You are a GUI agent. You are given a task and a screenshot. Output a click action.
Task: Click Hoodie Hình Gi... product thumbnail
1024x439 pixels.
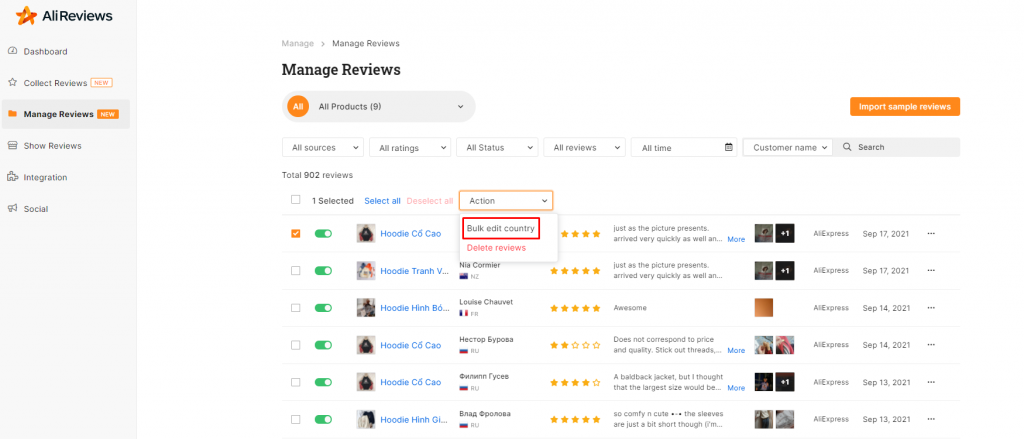click(x=366, y=419)
